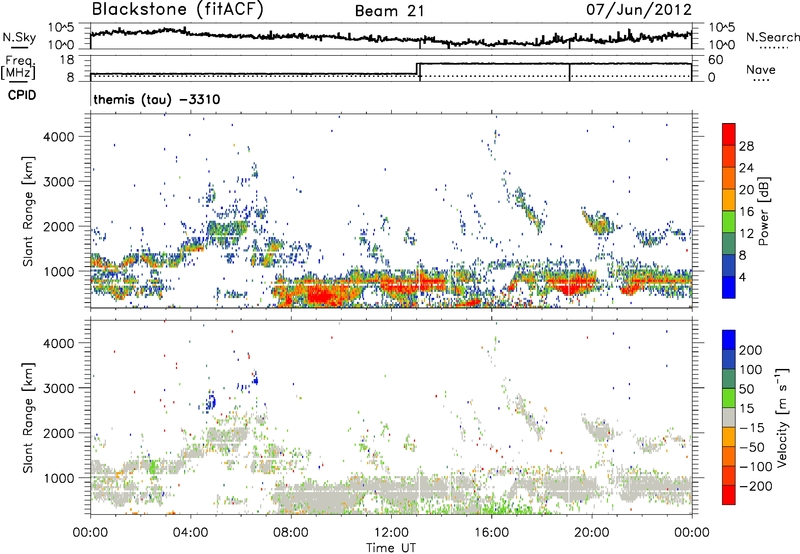Click the 4000 tick on power panel

(59, 137)
